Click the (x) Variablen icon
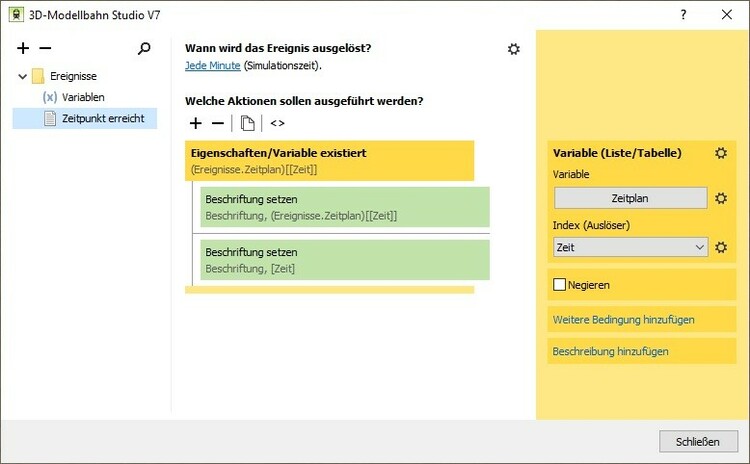The image size is (750, 464). (50, 97)
